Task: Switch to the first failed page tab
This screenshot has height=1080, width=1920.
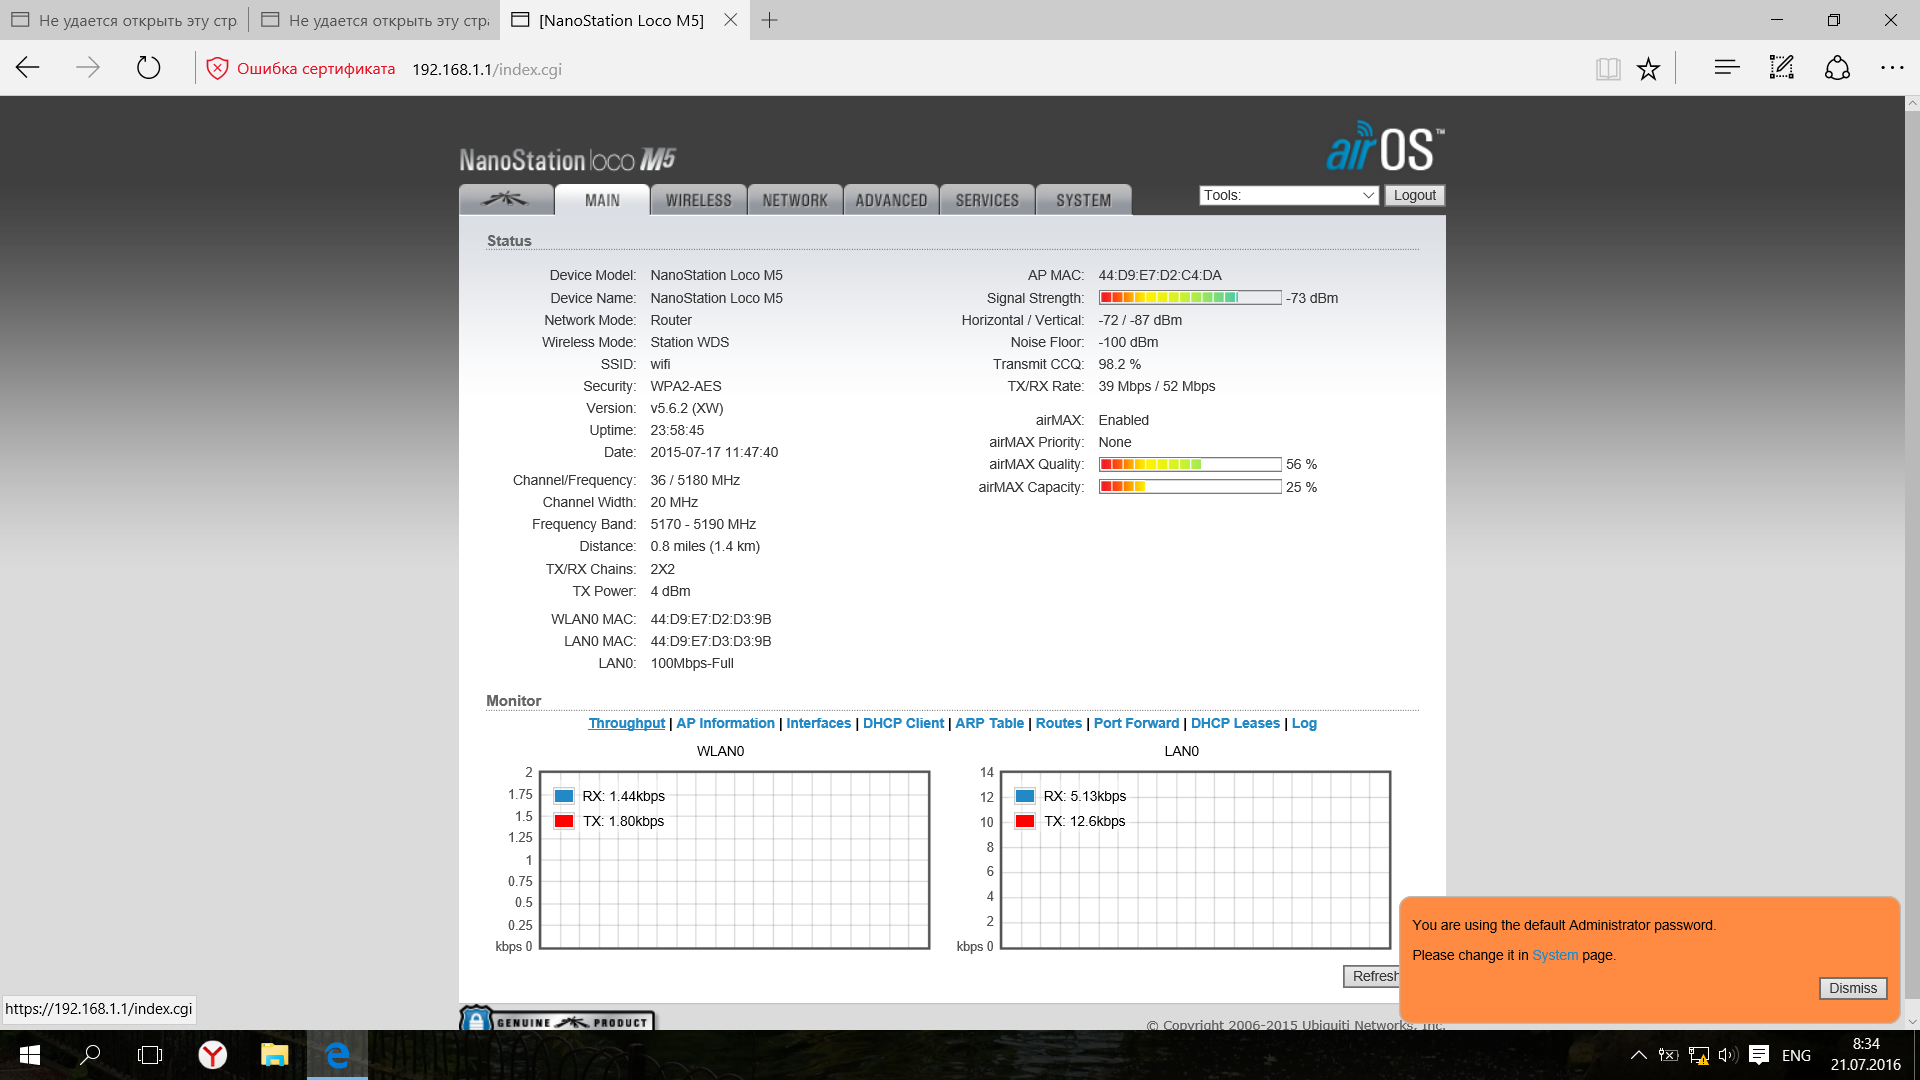Action: click(x=124, y=20)
